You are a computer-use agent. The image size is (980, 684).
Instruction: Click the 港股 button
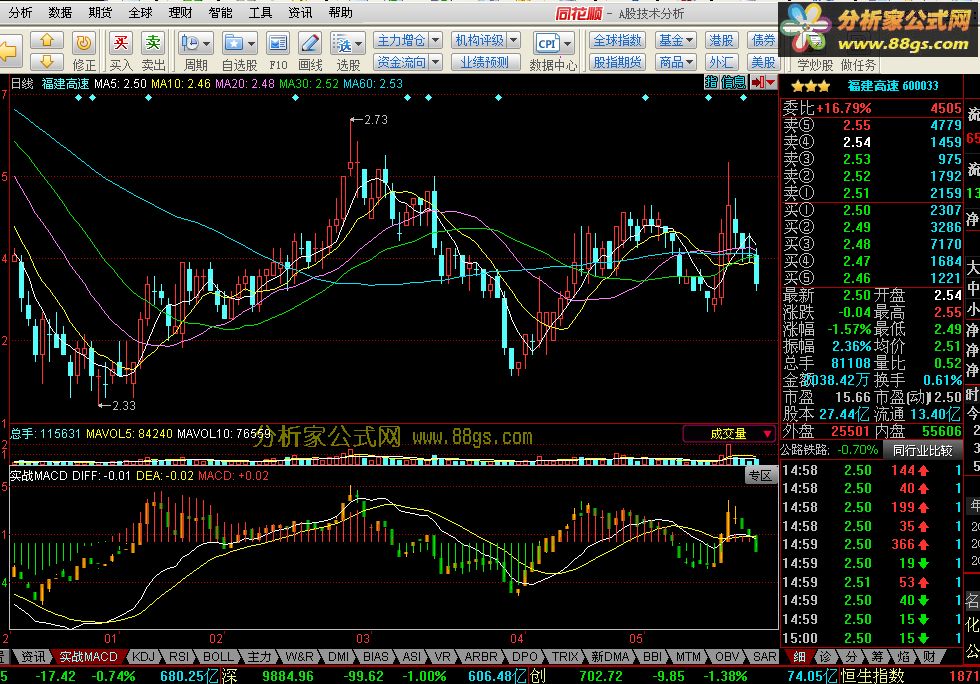pyautogui.click(x=721, y=41)
